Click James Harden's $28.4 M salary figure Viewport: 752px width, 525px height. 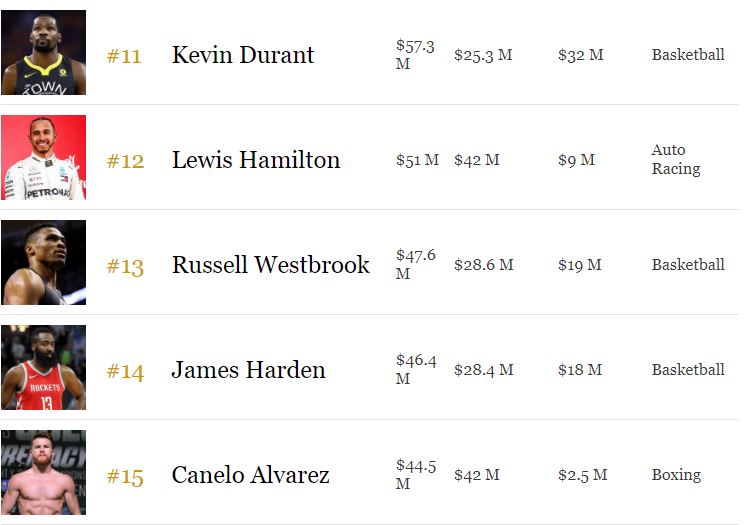483,369
